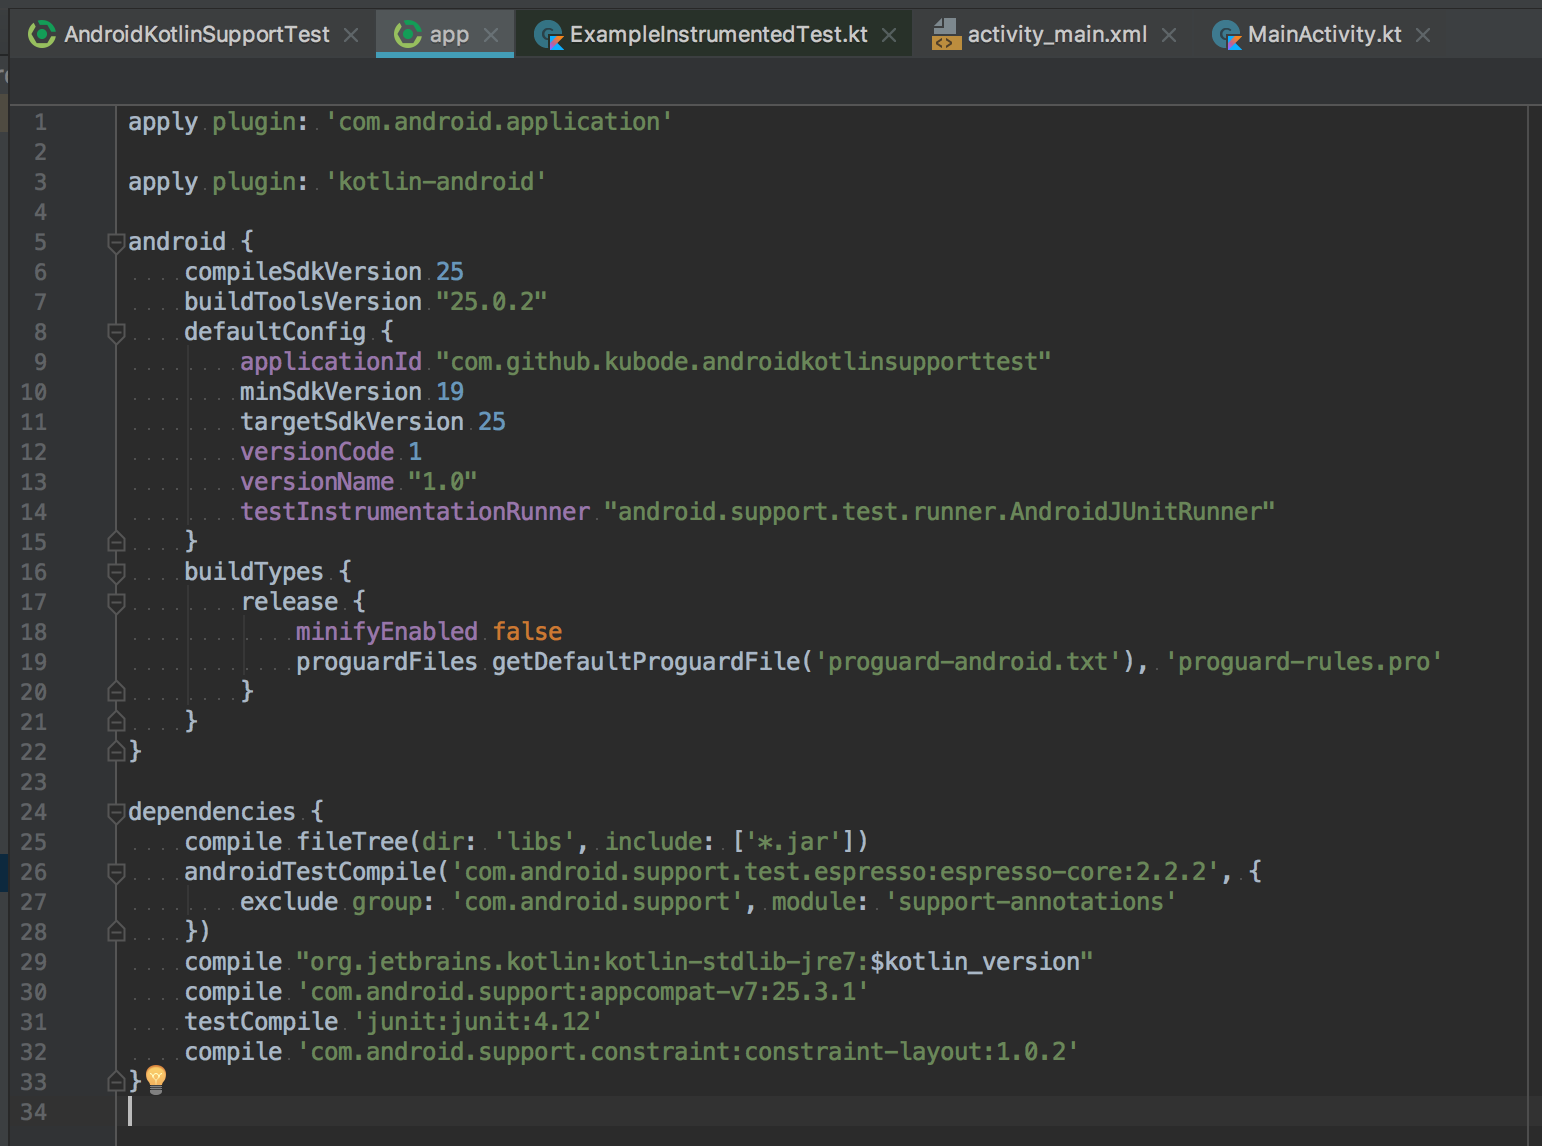Click the applicationId package string
The height and width of the screenshot is (1146, 1542).
[x=744, y=362]
